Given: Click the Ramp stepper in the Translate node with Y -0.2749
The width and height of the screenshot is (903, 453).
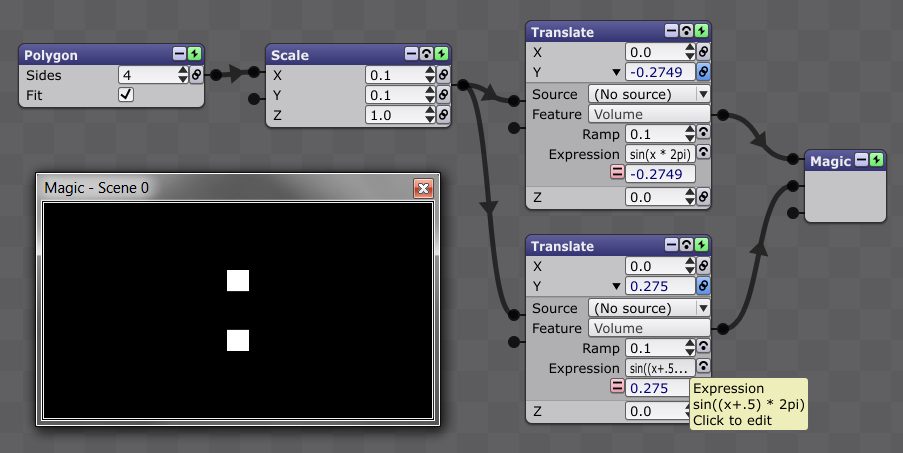Looking at the screenshot, I should click(x=690, y=134).
